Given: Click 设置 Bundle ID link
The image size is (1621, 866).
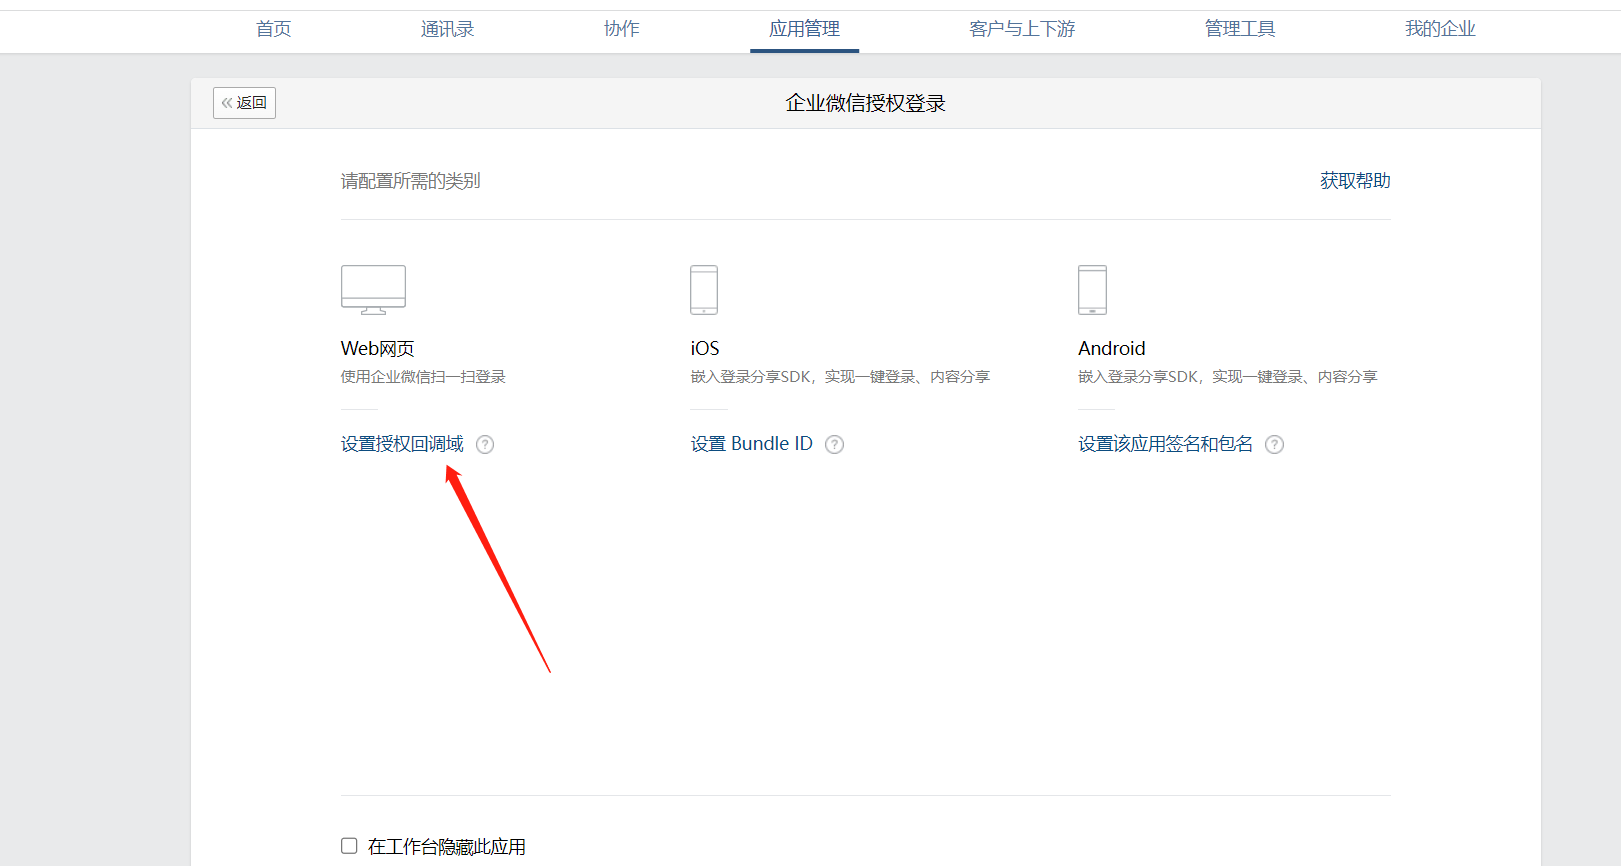Looking at the screenshot, I should click(751, 444).
